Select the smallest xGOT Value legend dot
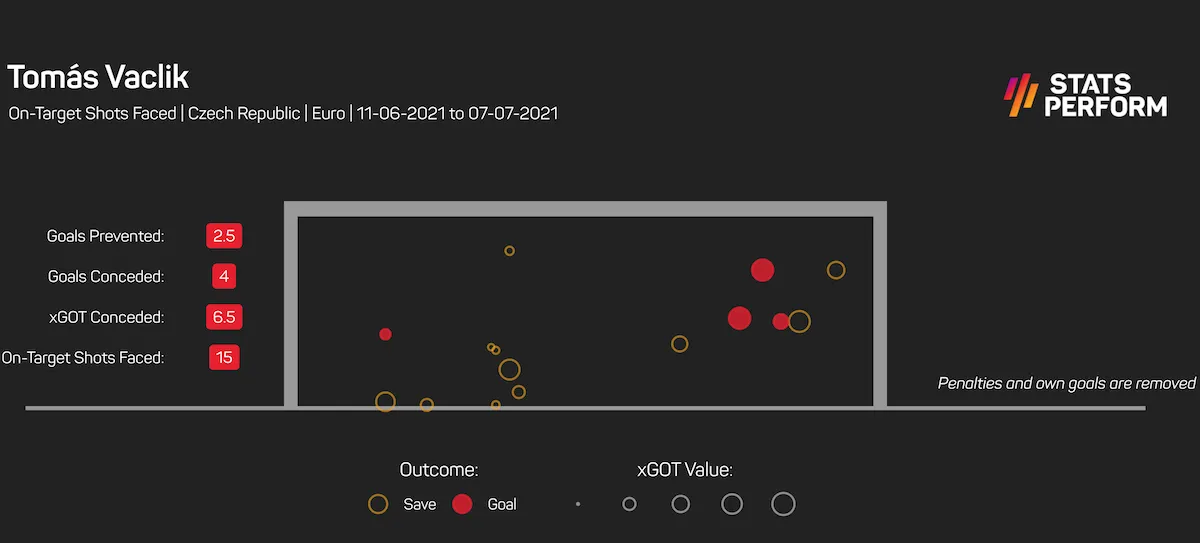 pyautogui.click(x=578, y=504)
